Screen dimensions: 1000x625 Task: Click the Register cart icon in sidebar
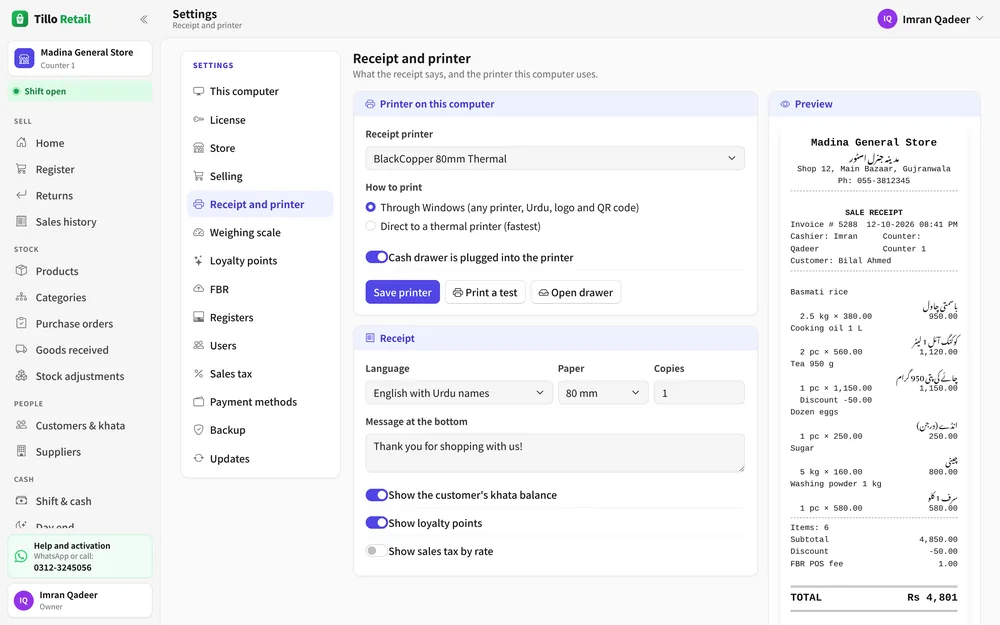pos(22,169)
